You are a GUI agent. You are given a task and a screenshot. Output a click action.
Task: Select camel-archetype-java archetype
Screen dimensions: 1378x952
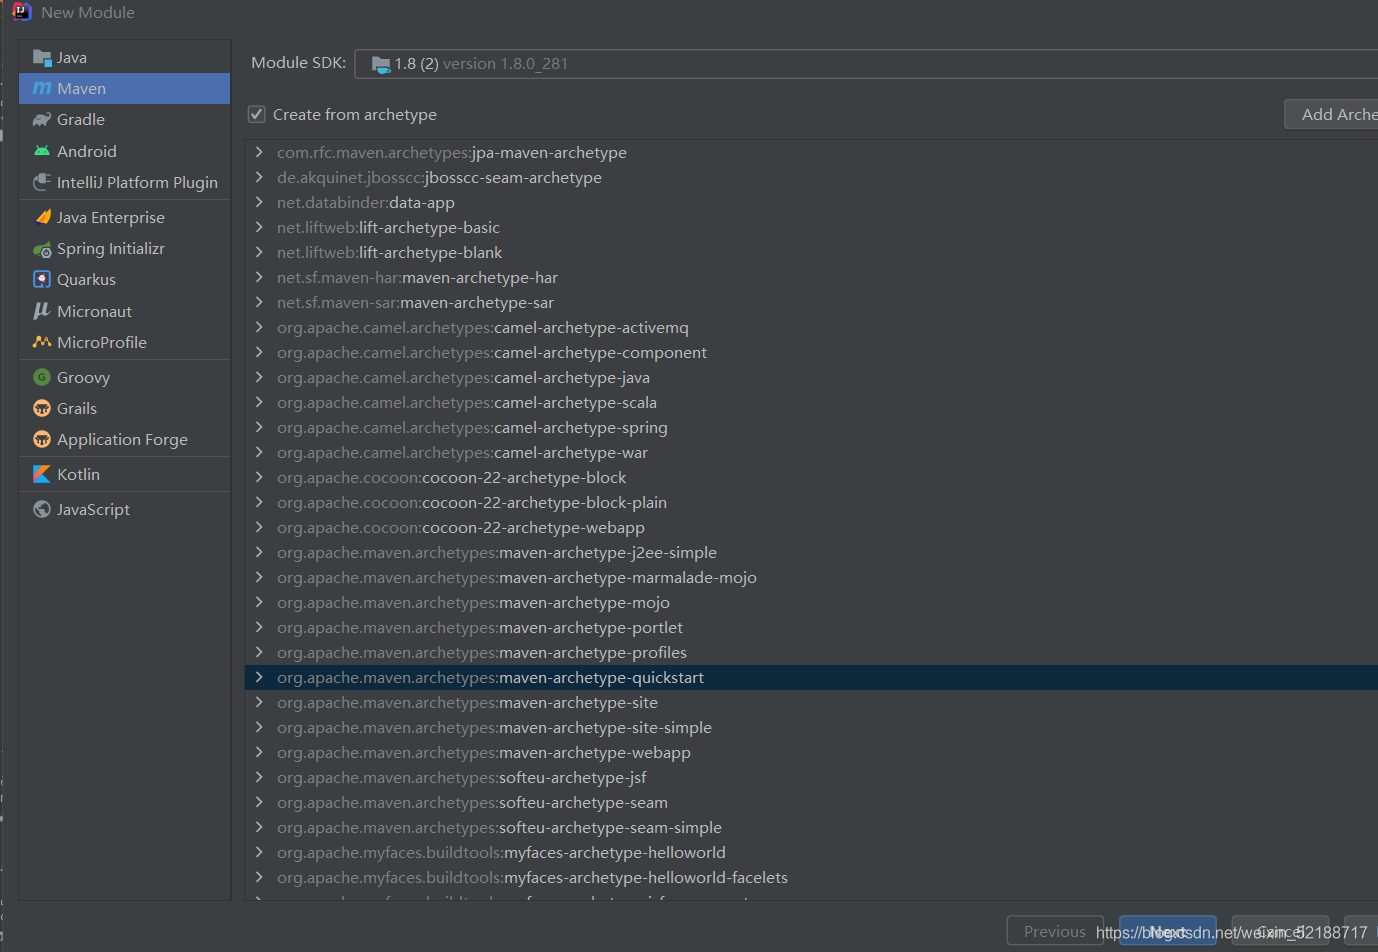click(x=811, y=377)
